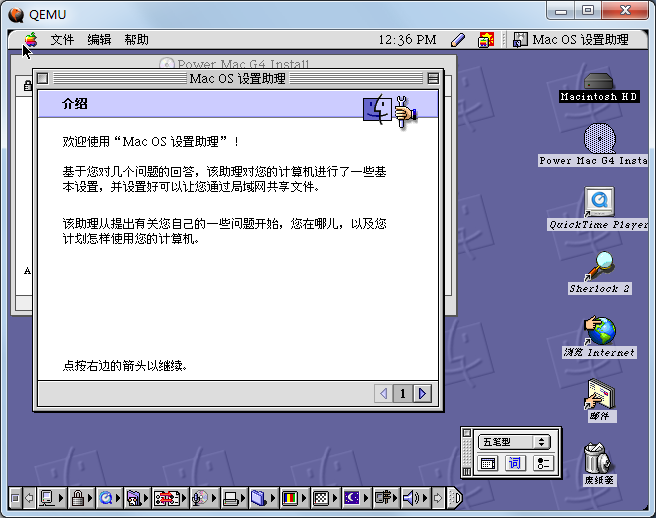Open the QuickTime settings strip module
Viewport: 656px width, 518px height.
[x=110, y=498]
